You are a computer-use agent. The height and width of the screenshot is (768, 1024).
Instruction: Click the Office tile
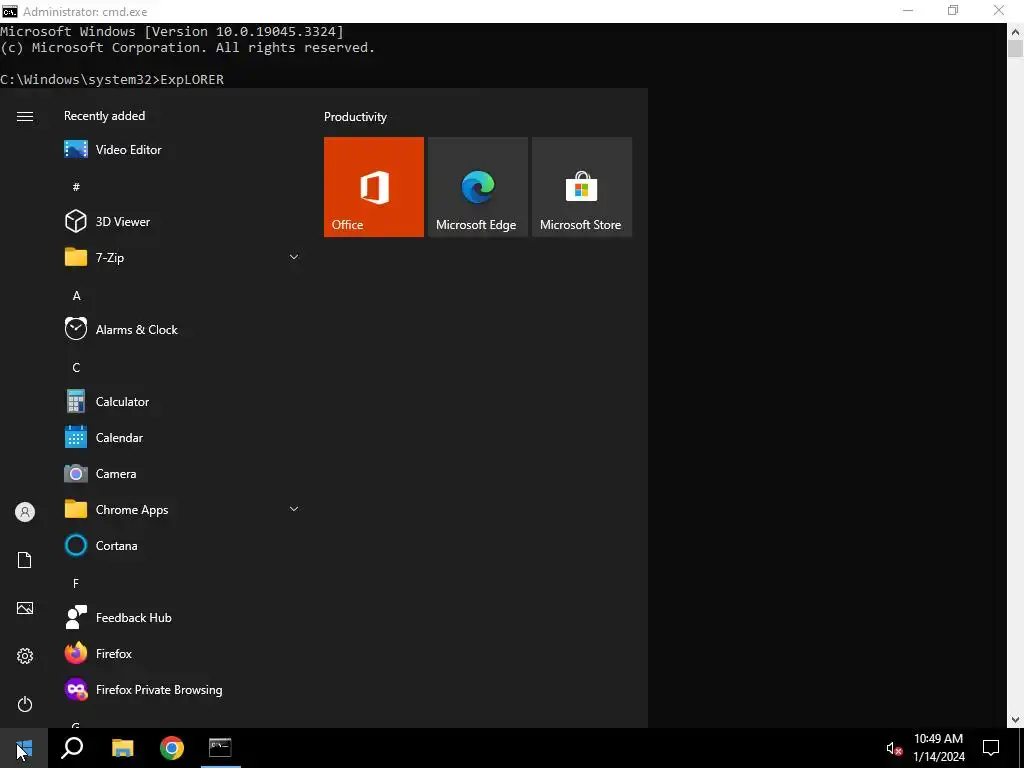pyautogui.click(x=374, y=187)
